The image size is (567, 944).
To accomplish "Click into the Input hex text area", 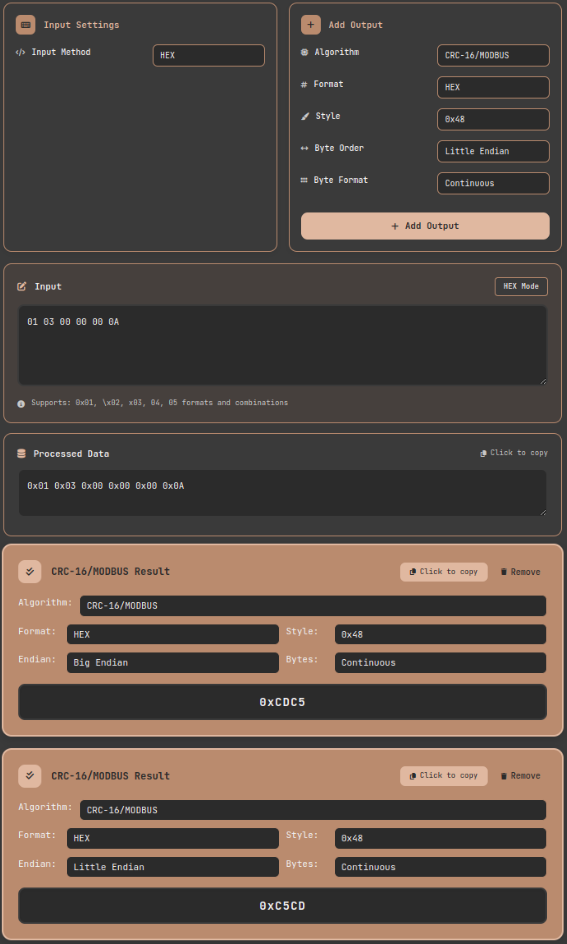I will click(x=282, y=345).
